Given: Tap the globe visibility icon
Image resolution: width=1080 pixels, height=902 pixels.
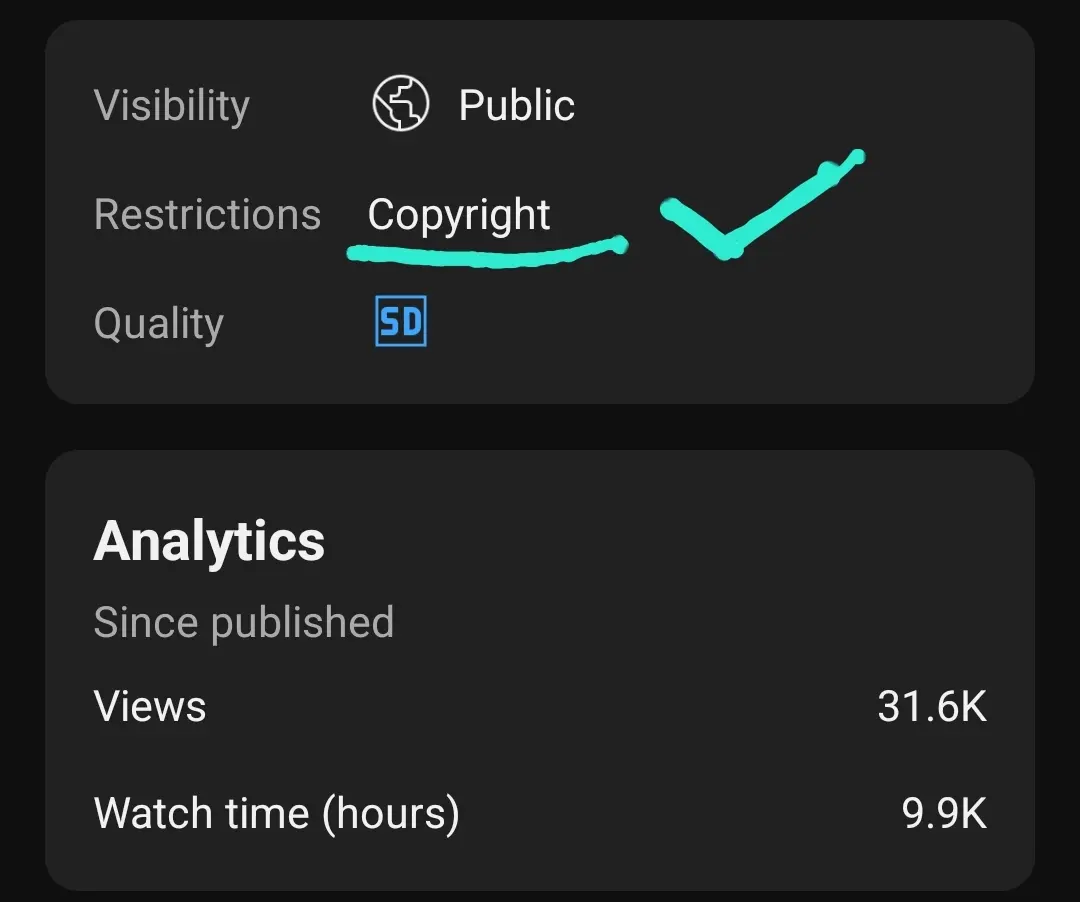Looking at the screenshot, I should [400, 103].
